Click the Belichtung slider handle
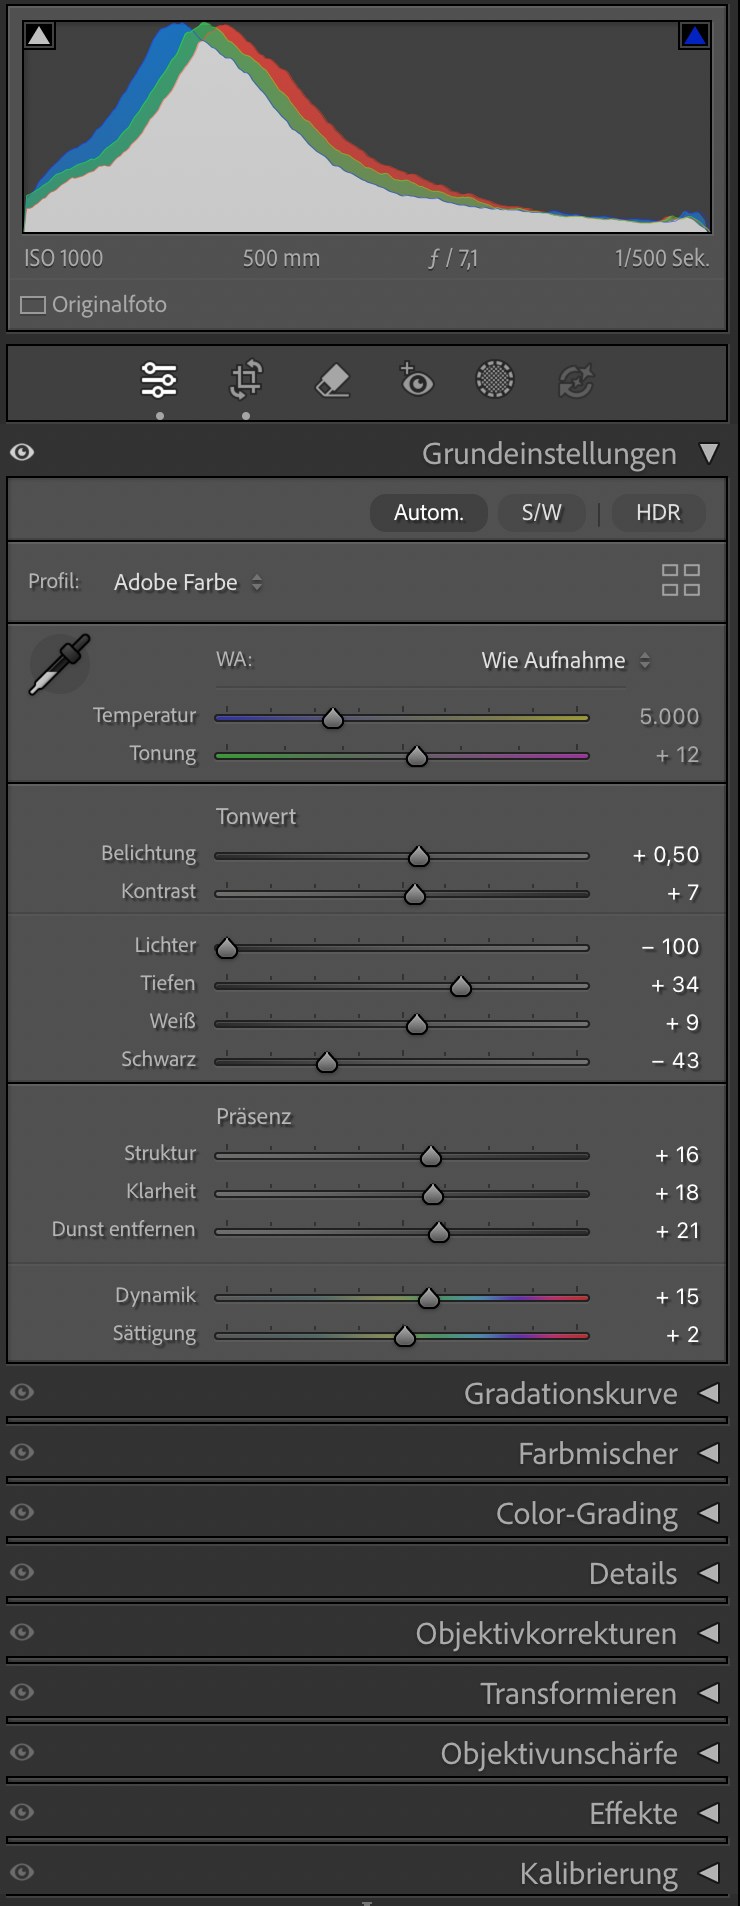This screenshot has height=1906, width=740. (x=419, y=856)
